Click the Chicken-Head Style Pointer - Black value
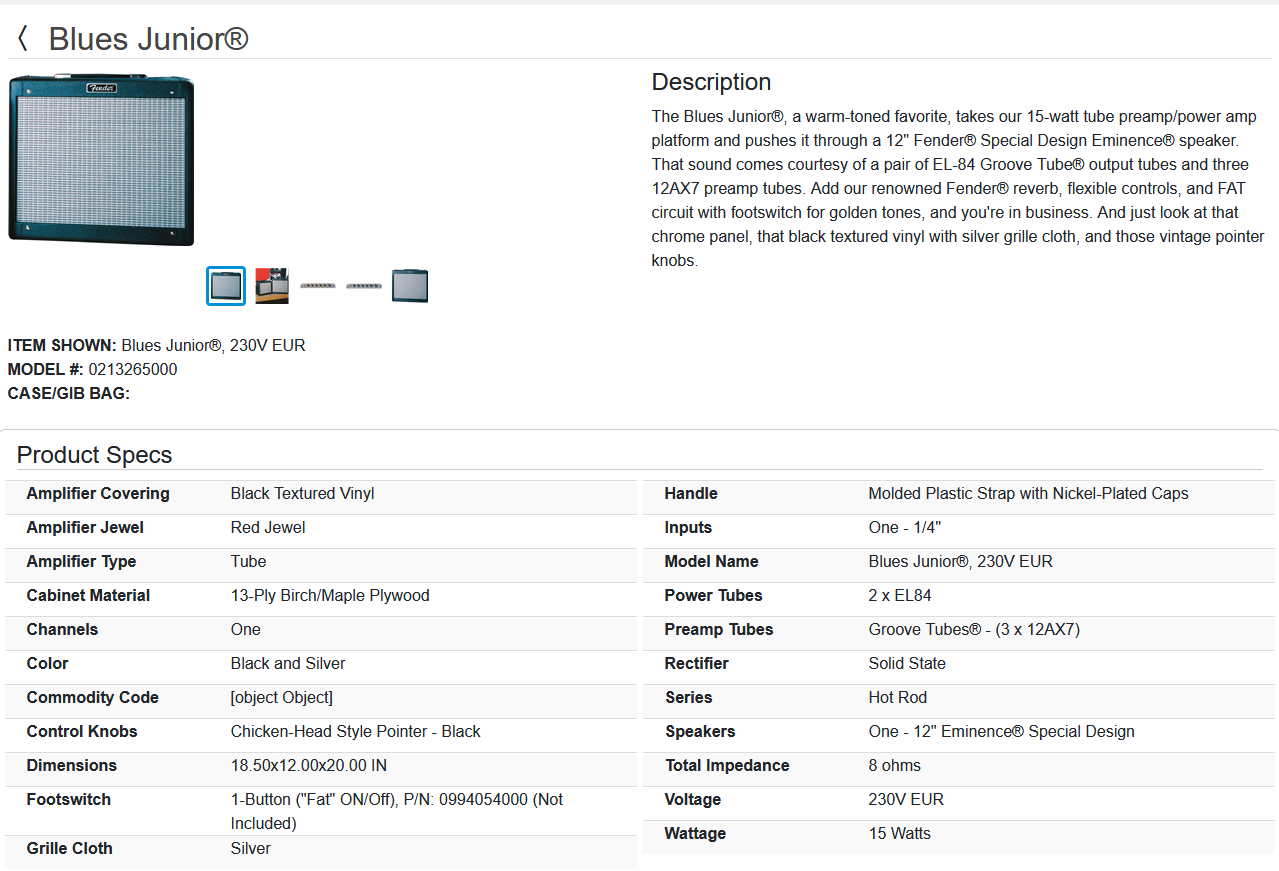 tap(356, 731)
